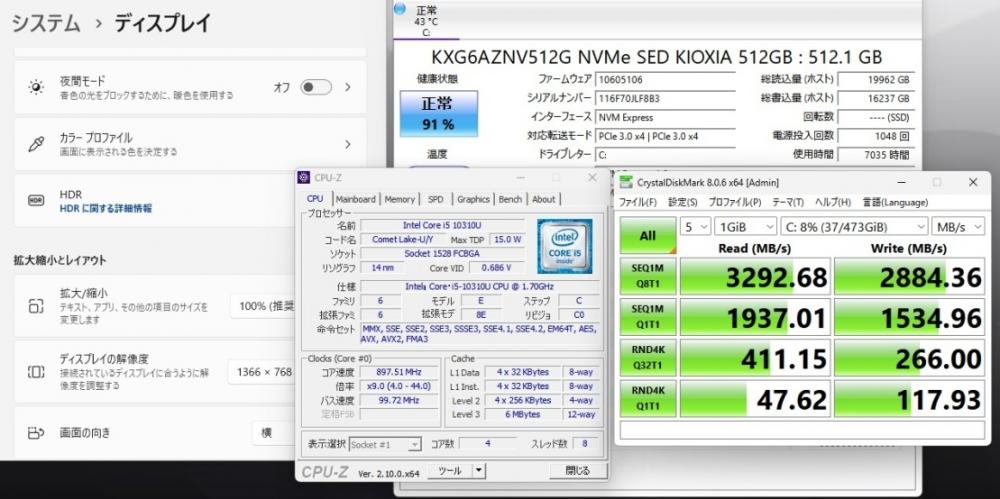Click the CrystalDiskMark title bar icon
This screenshot has width=1000, height=499.
(x=627, y=182)
